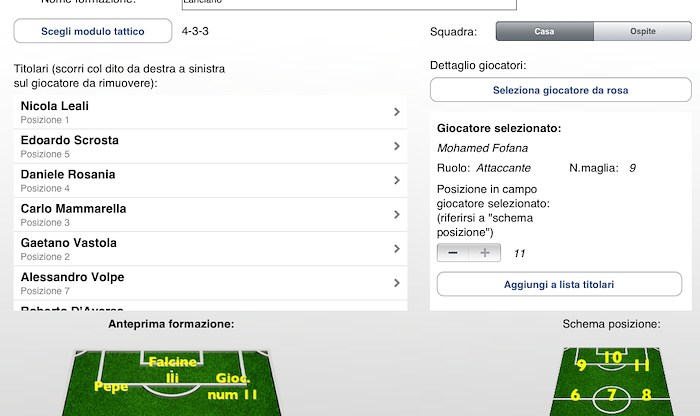Tap the formation preview pitch thumbnail
Viewport: 700px width, 416px height.
[x=173, y=381]
